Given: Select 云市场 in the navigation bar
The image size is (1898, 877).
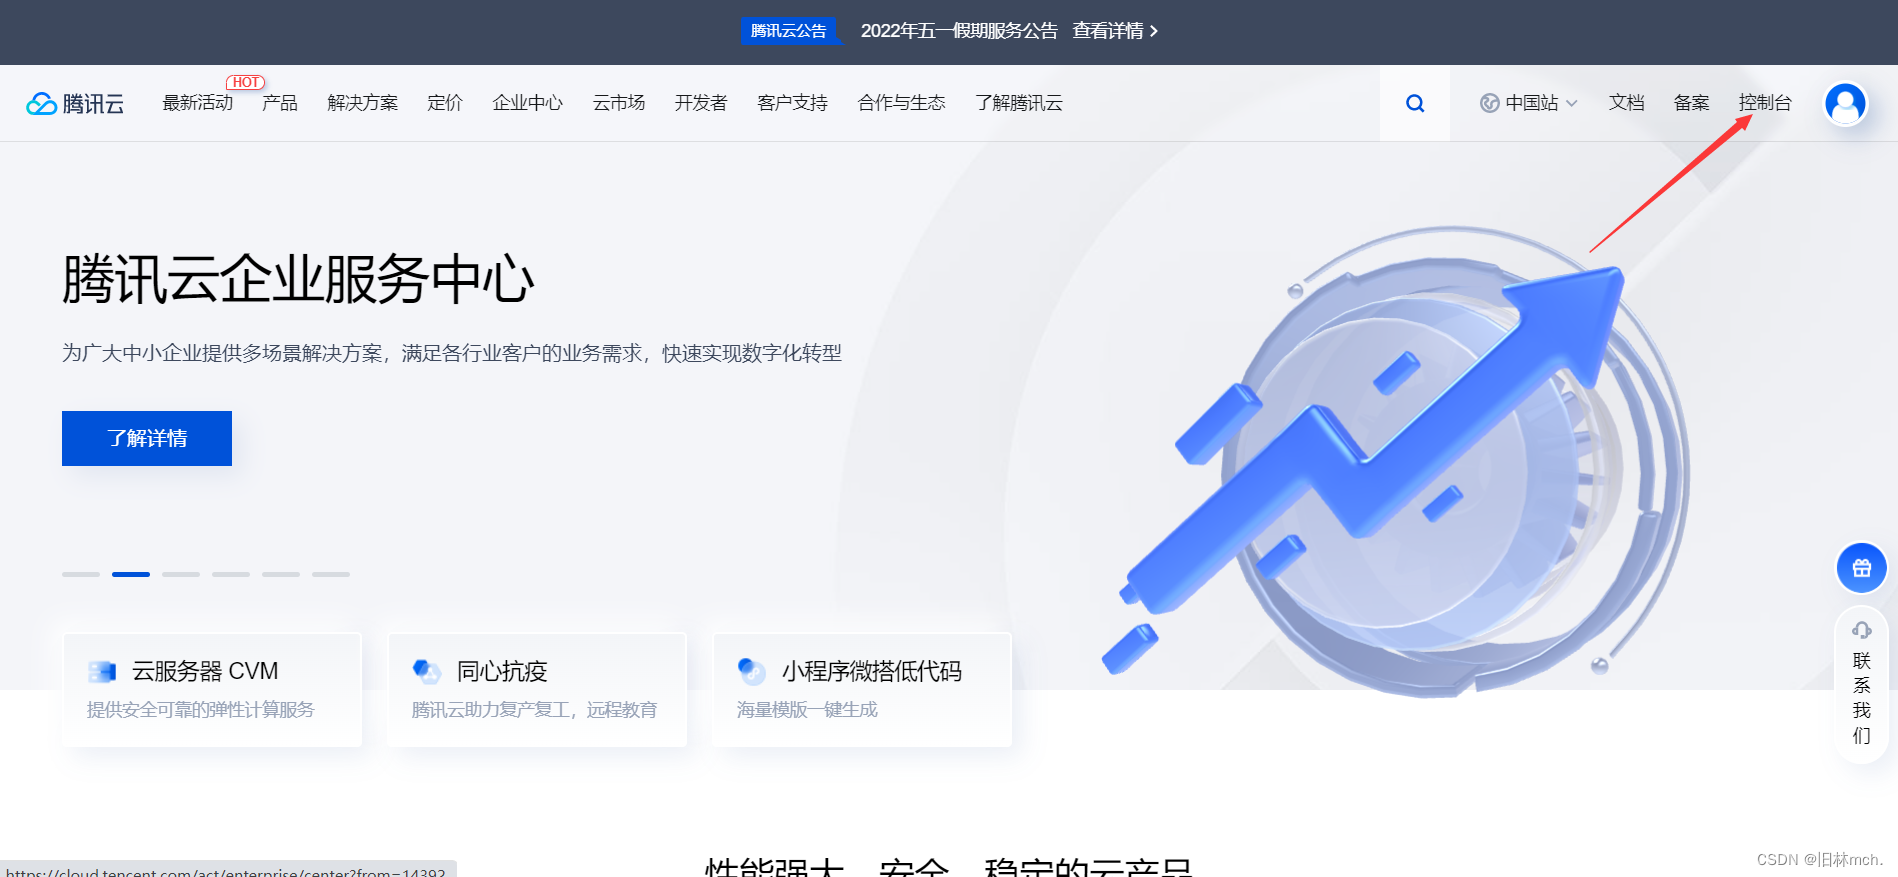Looking at the screenshot, I should pos(619,103).
